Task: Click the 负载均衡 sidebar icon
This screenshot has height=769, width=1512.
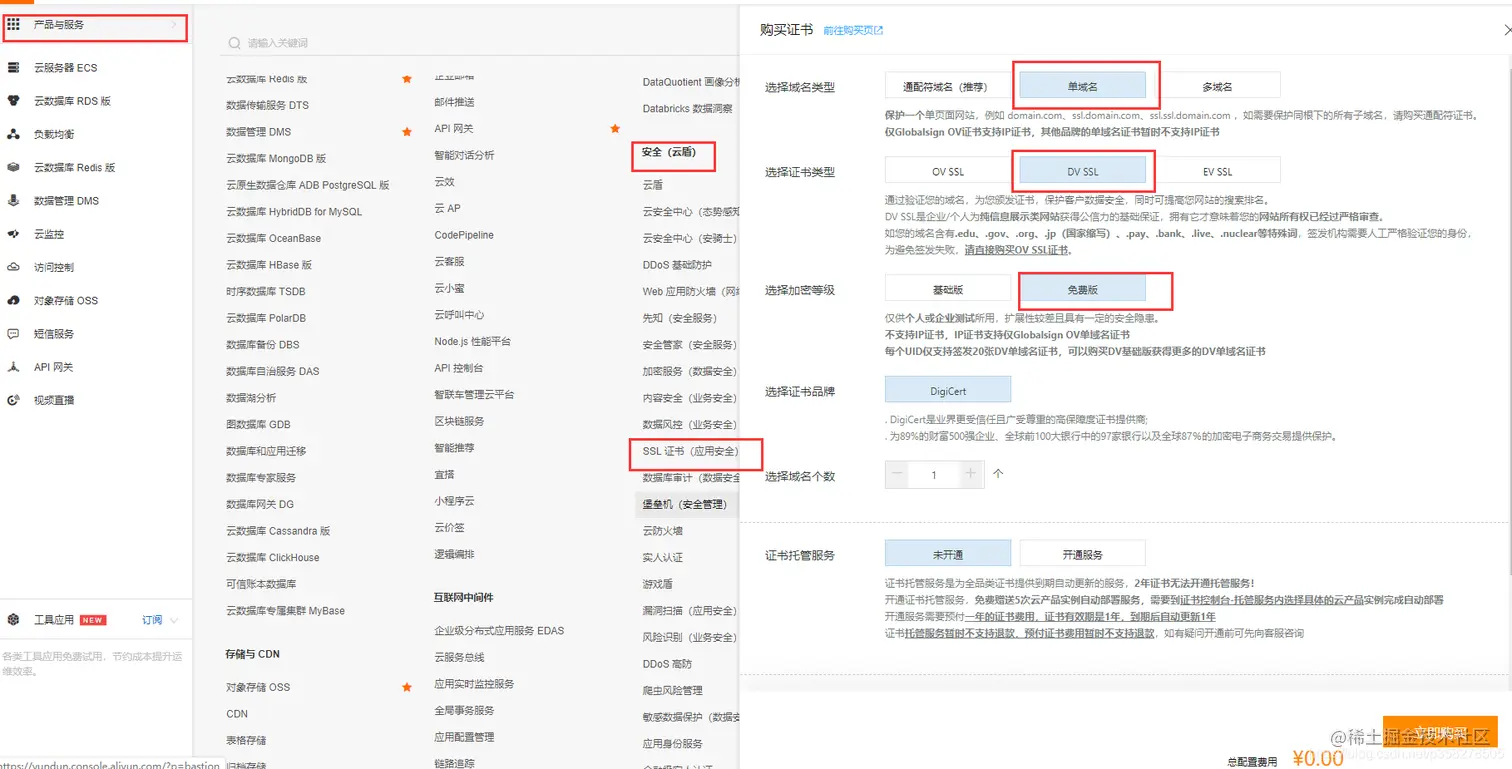Action: click(x=14, y=134)
